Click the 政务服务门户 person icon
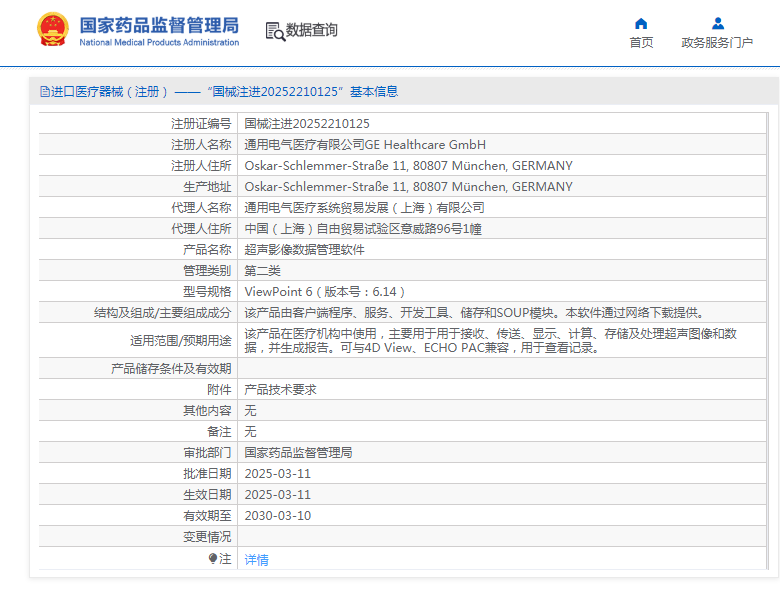Image resolution: width=780 pixels, height=592 pixels. (717, 23)
